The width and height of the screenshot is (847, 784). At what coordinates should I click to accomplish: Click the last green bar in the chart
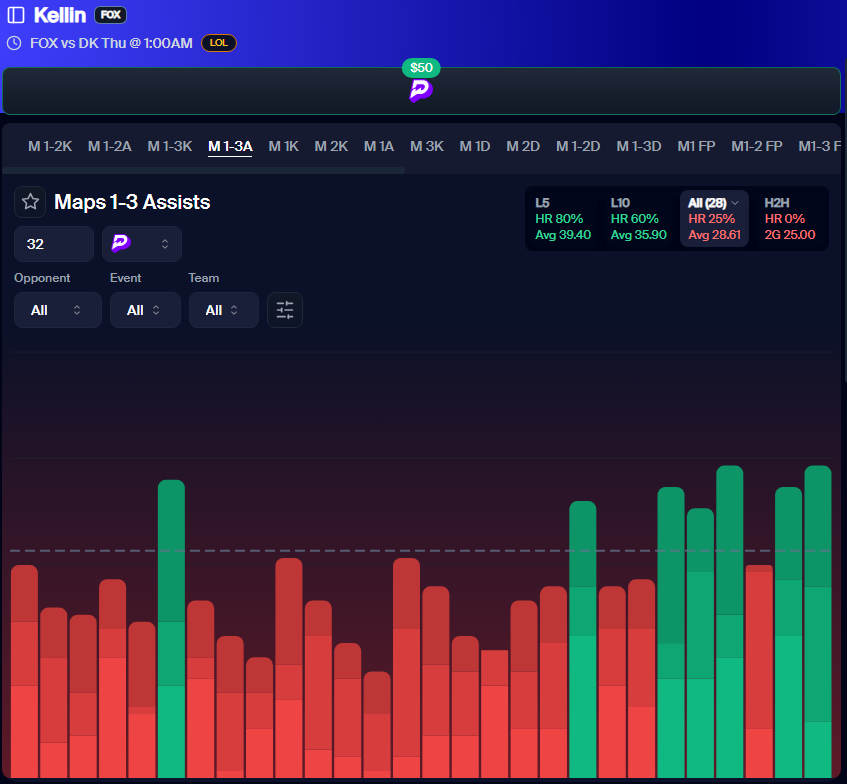[818, 621]
